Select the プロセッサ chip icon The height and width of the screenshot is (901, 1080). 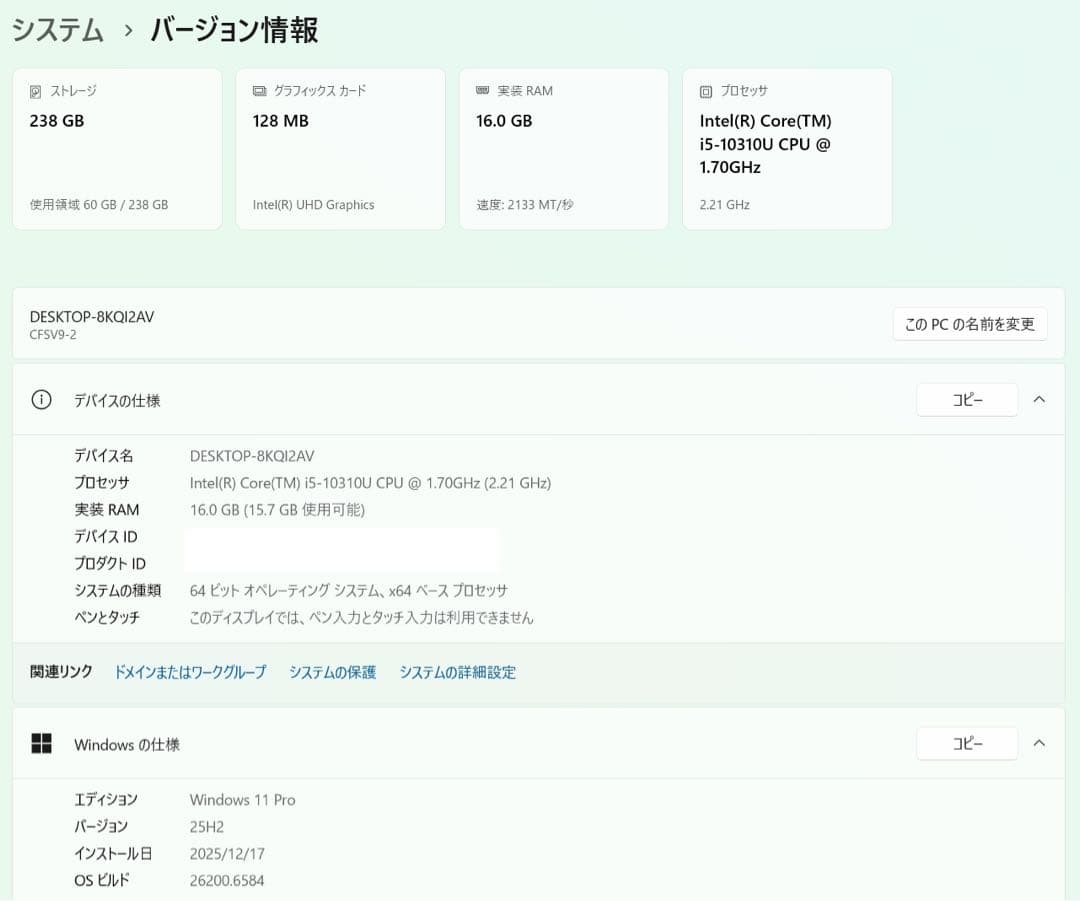click(705, 91)
